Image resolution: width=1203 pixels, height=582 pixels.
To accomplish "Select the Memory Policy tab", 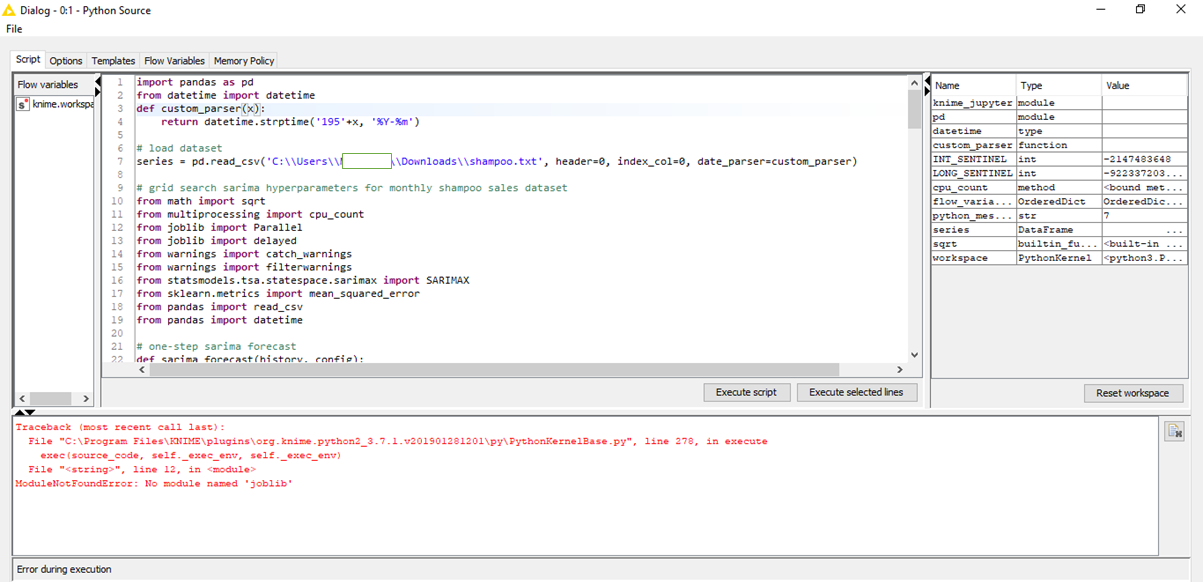I will pyautogui.click(x=243, y=61).
